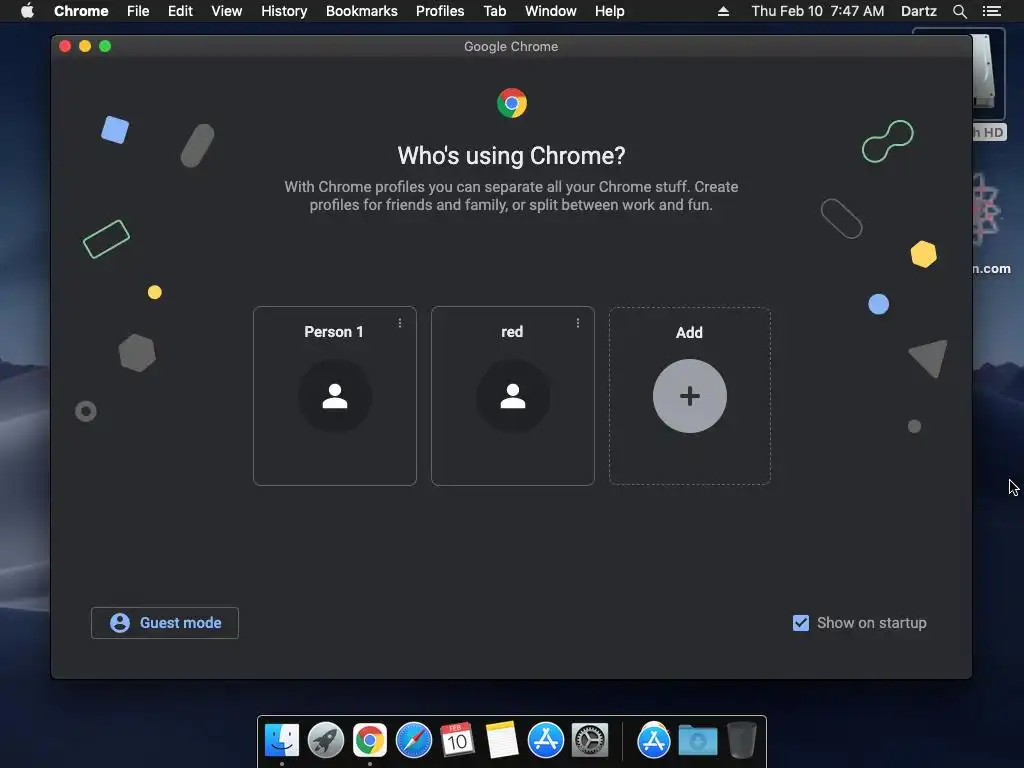Click the Person 1 avatar icon
This screenshot has width=1024, height=768.
click(334, 396)
